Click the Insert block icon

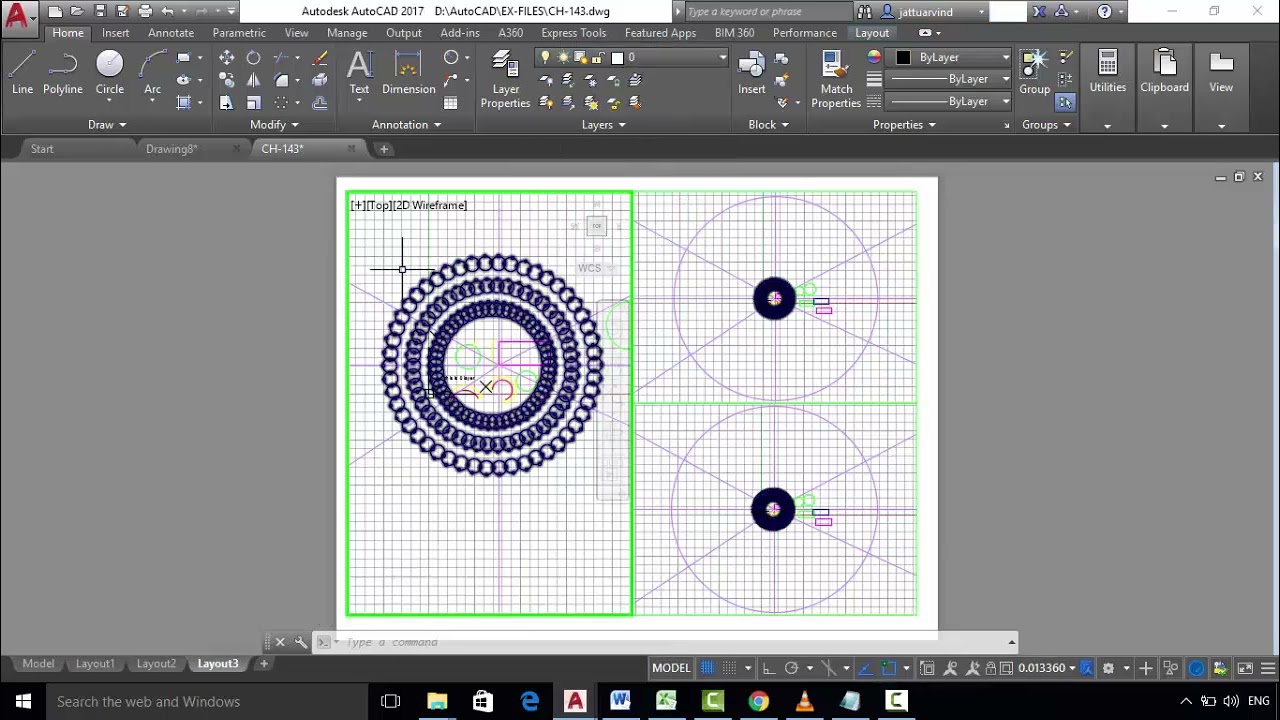point(752,73)
